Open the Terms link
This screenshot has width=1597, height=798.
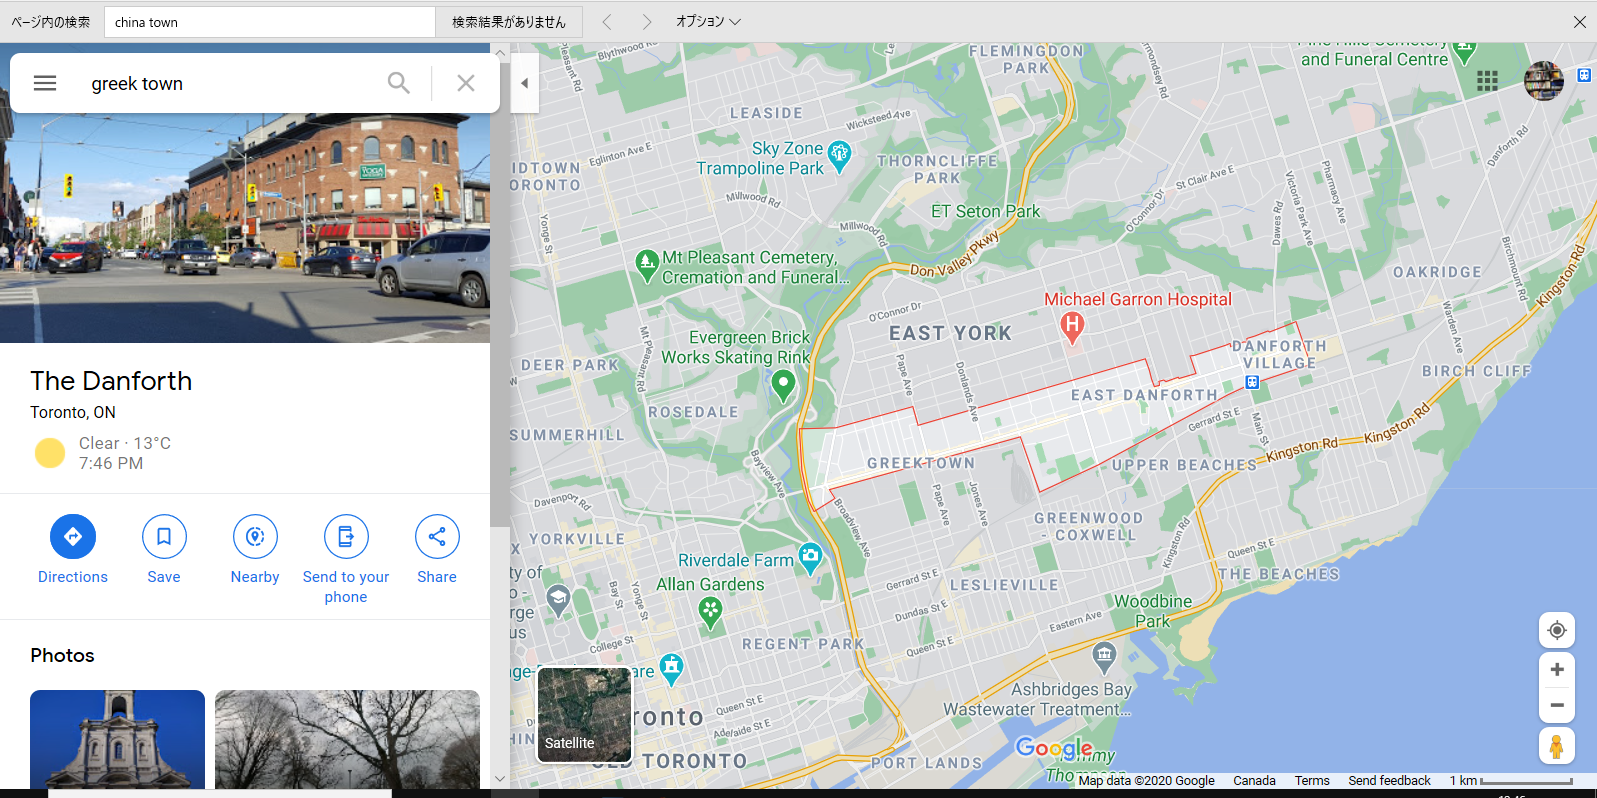tap(1312, 781)
